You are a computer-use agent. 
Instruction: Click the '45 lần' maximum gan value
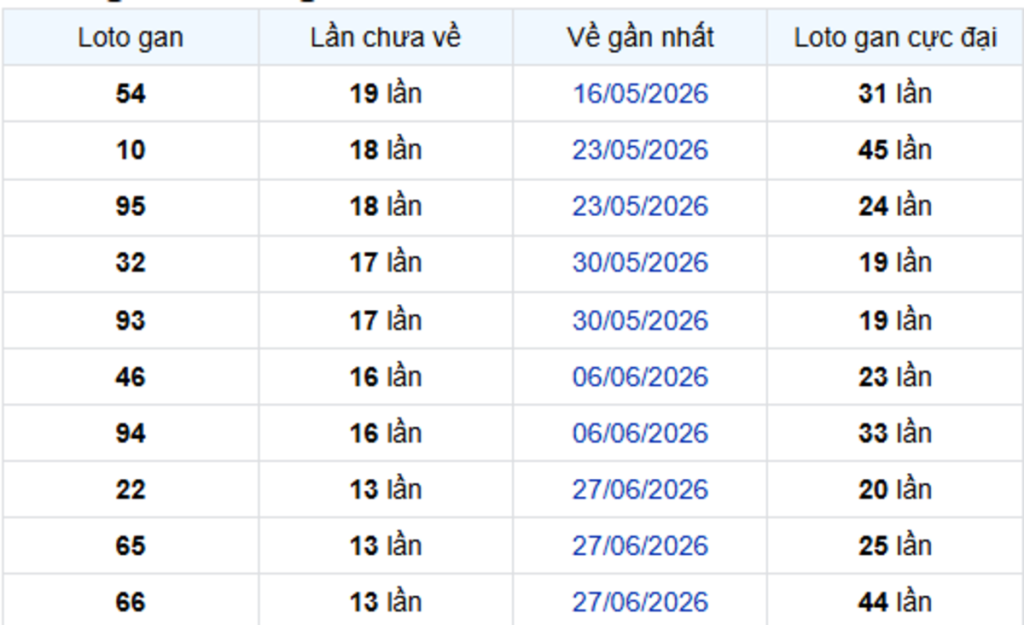point(895,150)
